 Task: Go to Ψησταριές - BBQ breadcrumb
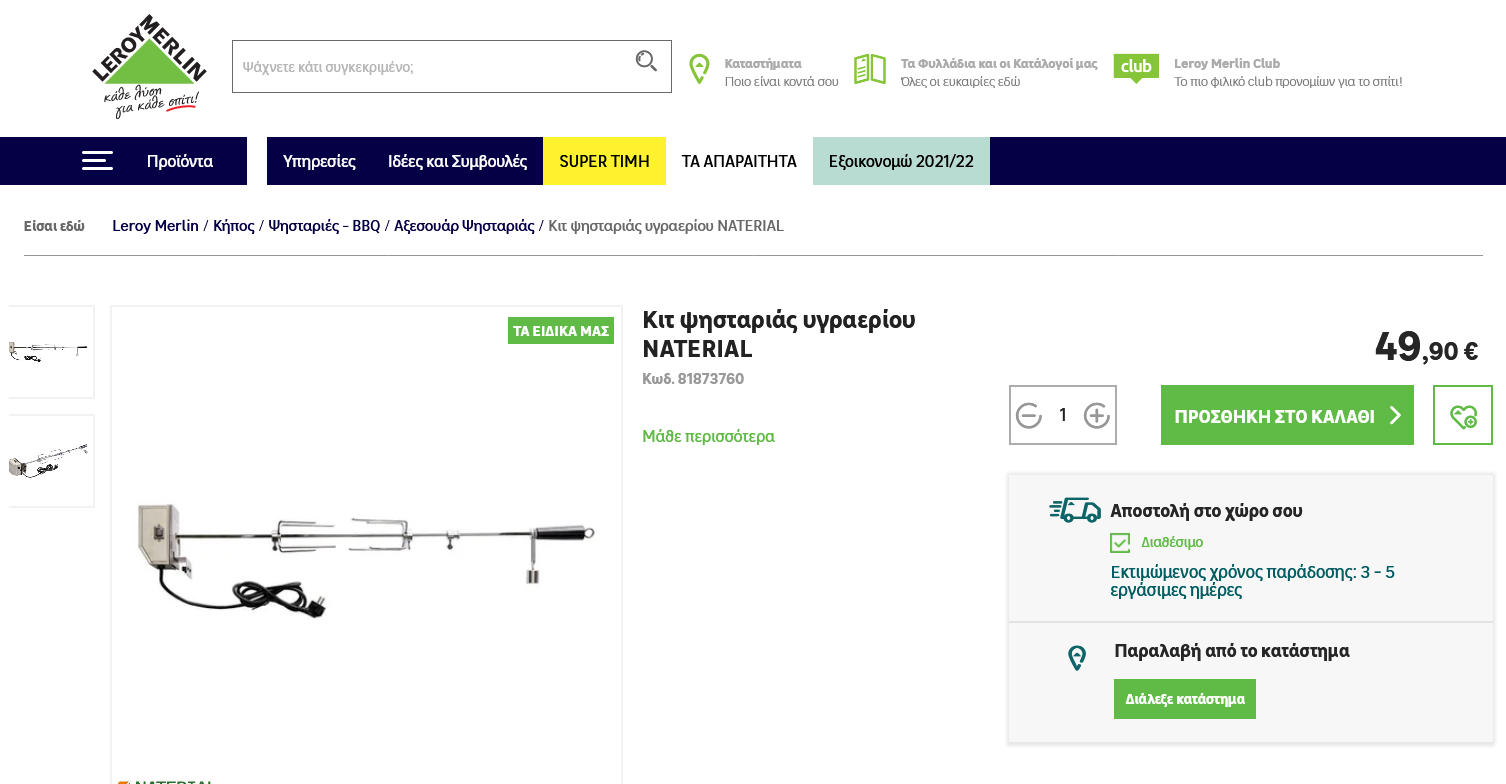click(x=324, y=226)
